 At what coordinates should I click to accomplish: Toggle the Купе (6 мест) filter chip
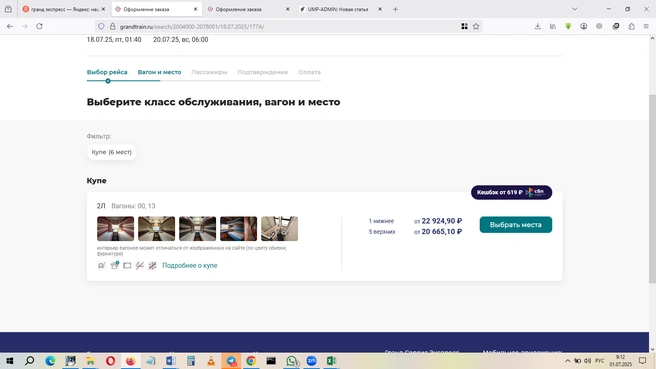[x=111, y=152]
